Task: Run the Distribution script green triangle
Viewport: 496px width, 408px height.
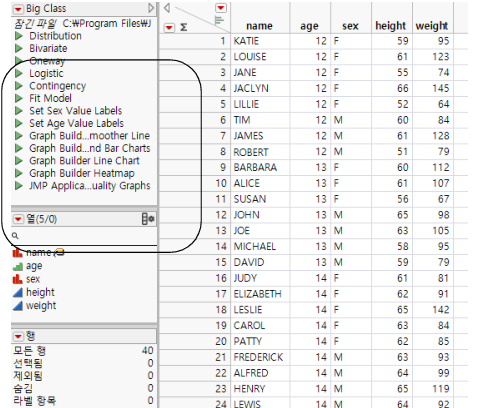Action: (19, 36)
